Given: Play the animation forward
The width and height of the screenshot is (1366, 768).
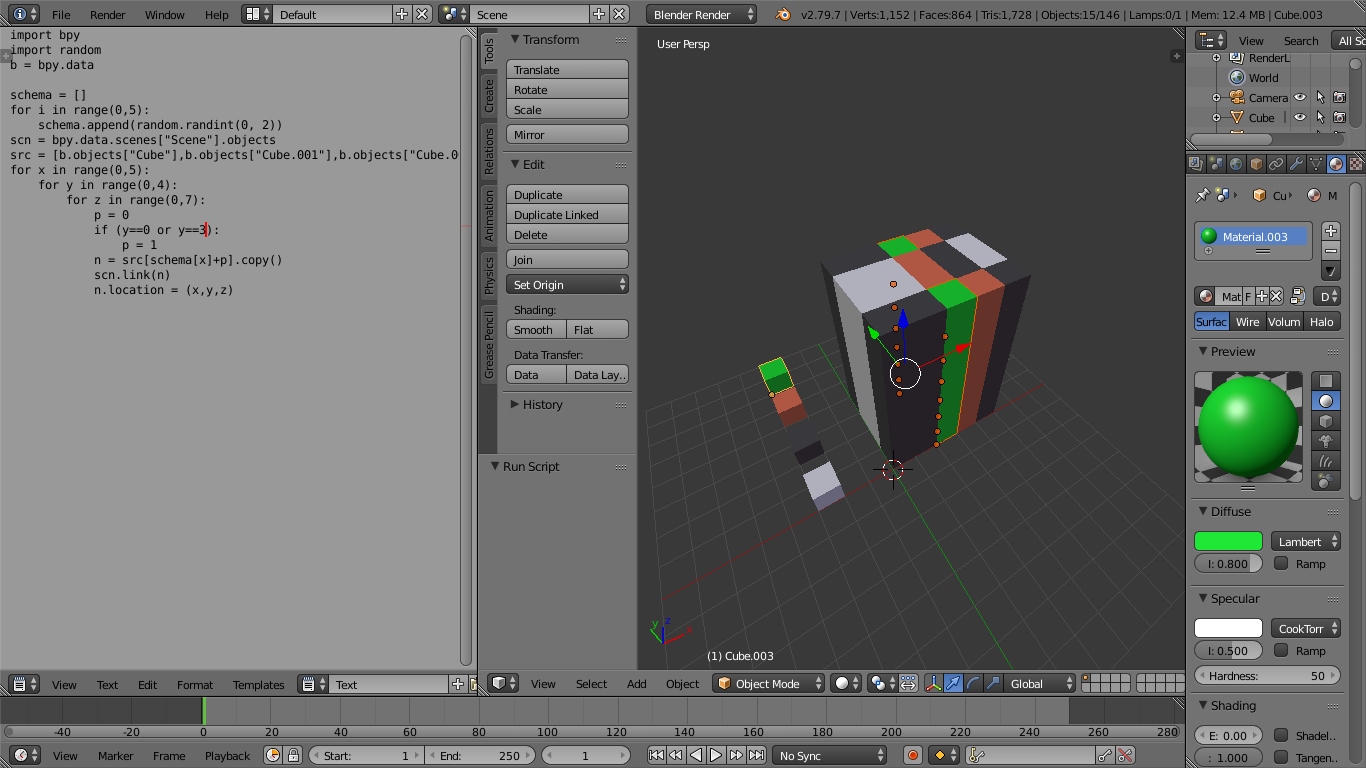Looking at the screenshot, I should tap(716, 756).
